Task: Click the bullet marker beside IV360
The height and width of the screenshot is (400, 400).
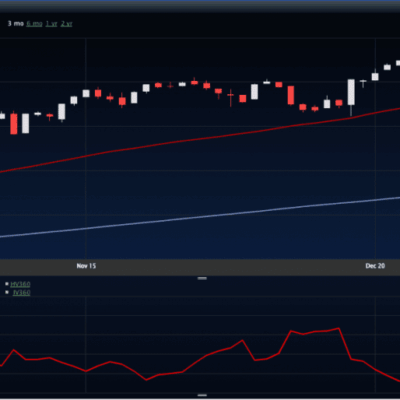Action: click(x=7, y=292)
